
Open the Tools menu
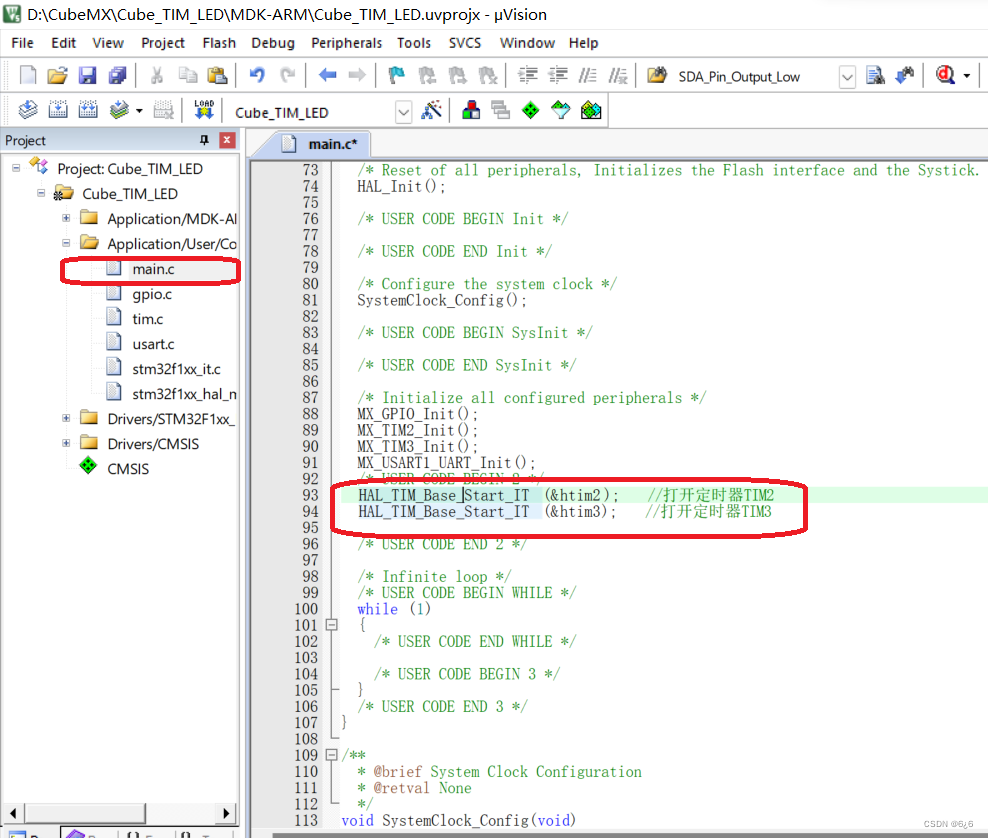pos(414,43)
